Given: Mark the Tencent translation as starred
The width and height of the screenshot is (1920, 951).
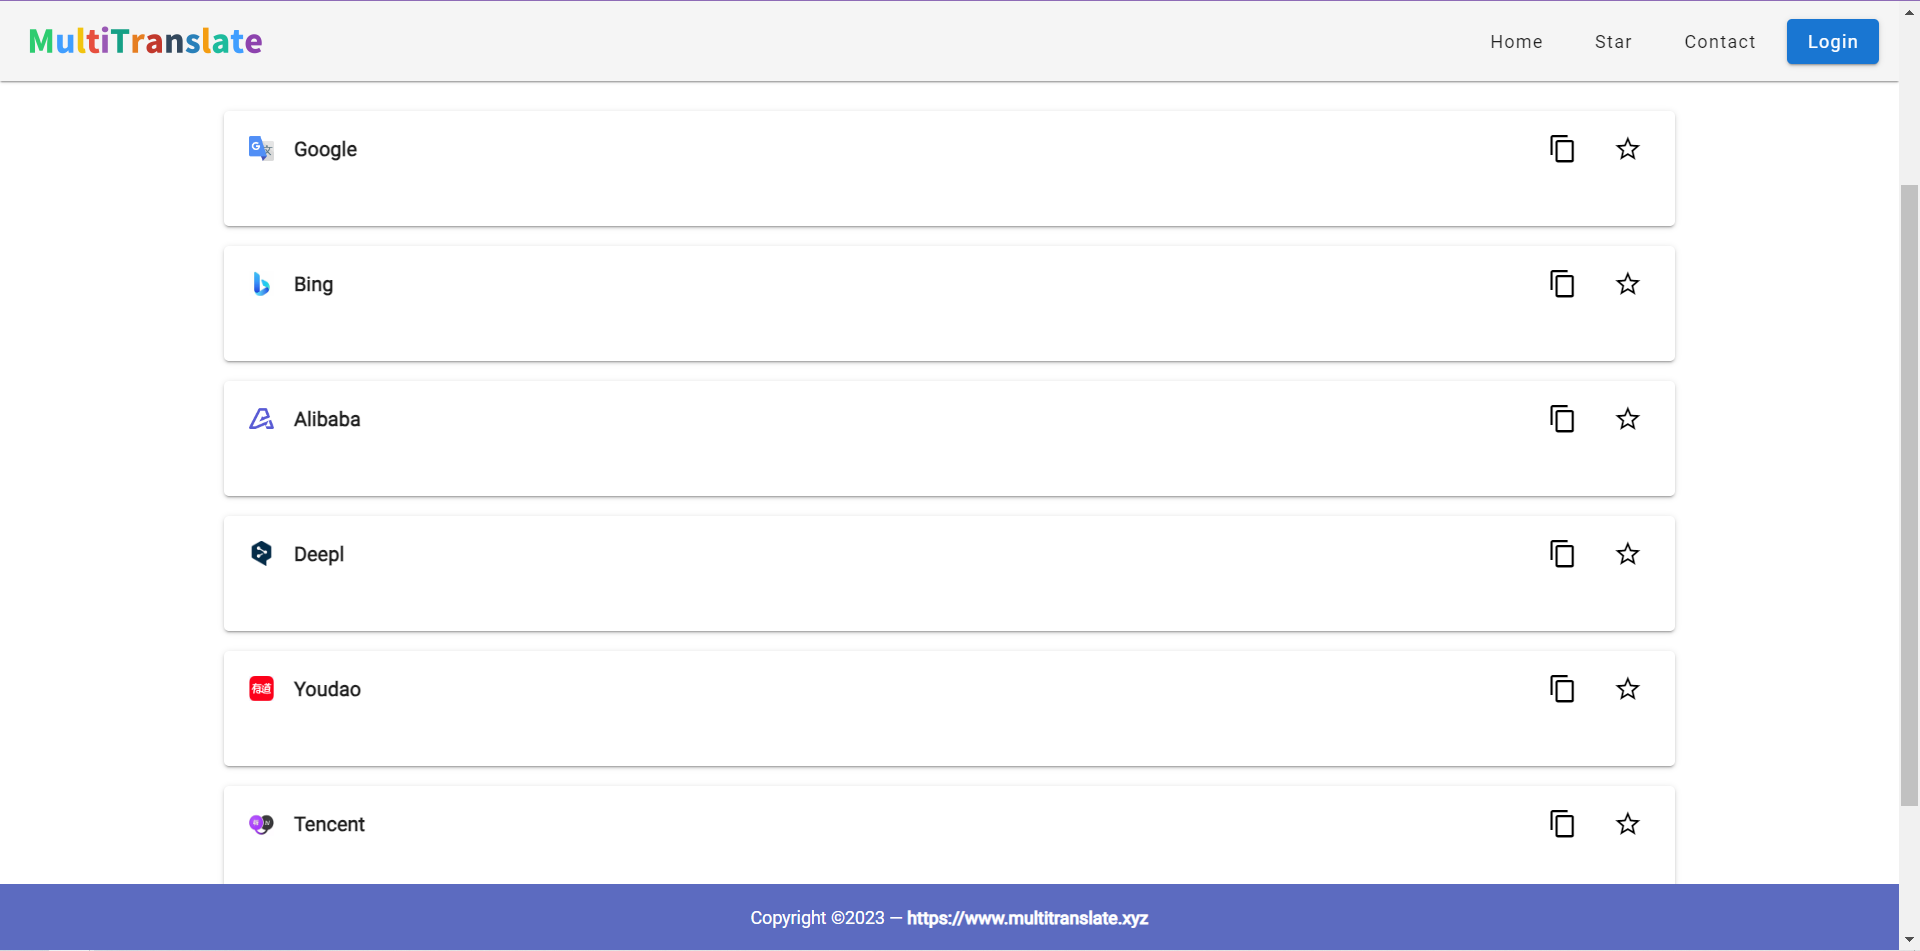Looking at the screenshot, I should tap(1628, 824).
